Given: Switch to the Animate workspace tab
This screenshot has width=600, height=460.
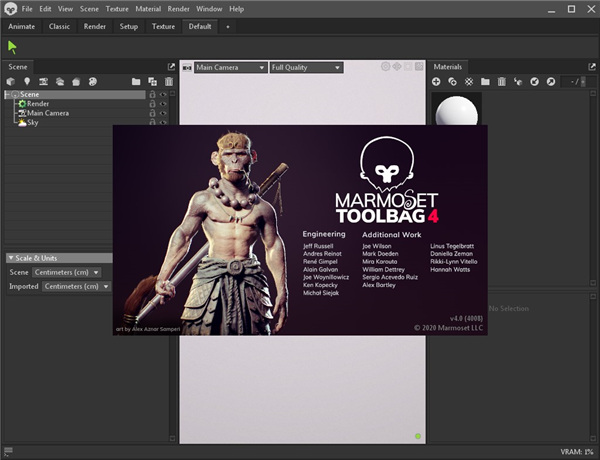Looking at the screenshot, I should (22, 26).
